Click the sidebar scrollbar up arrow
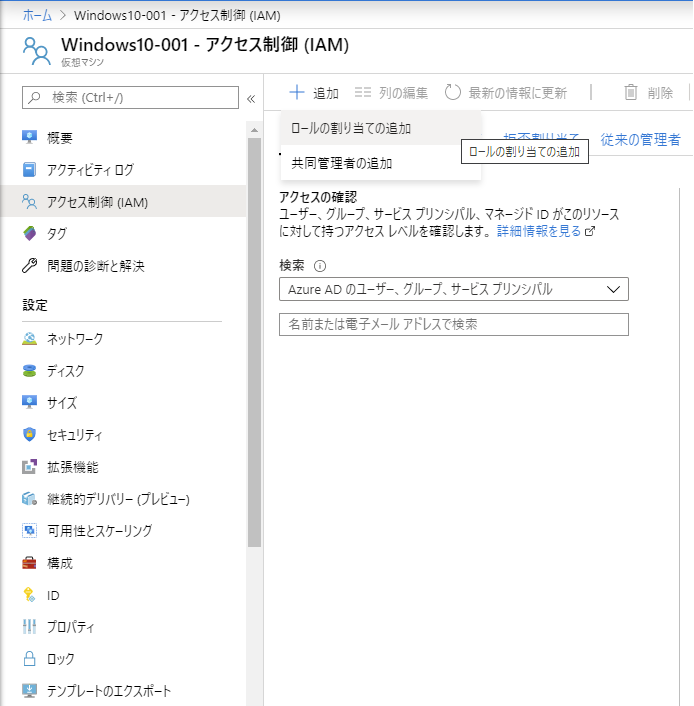This screenshot has height=706, width=694. [254, 130]
